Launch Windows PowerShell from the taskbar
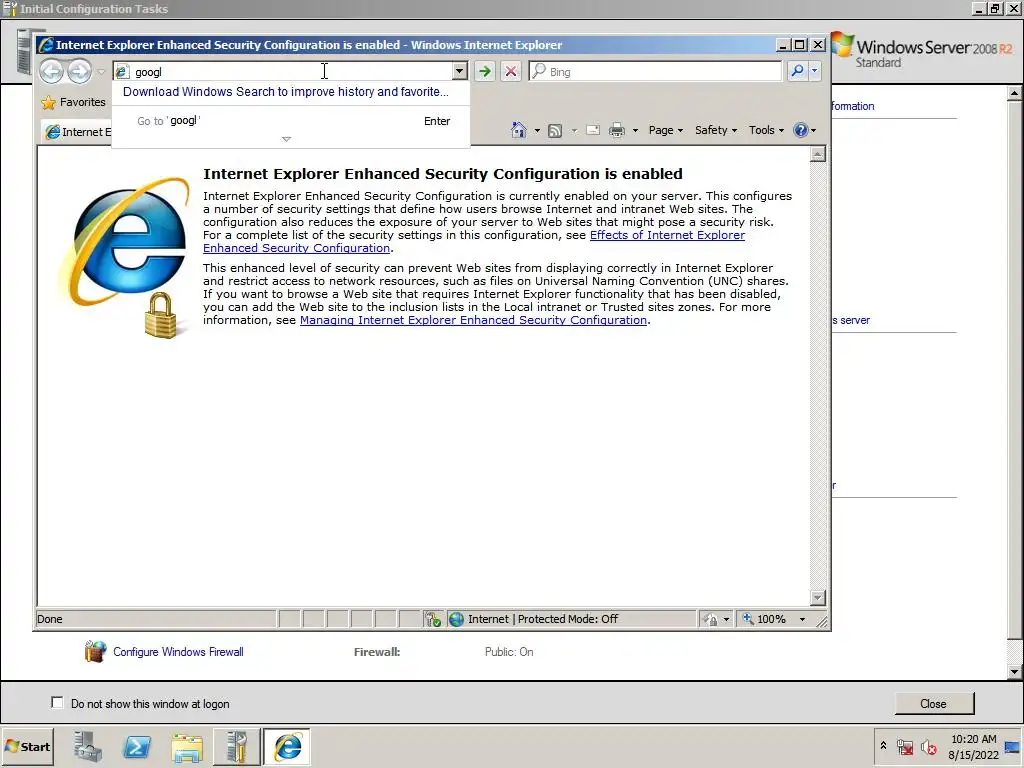Screen dimensions: 1024x768 point(137,746)
